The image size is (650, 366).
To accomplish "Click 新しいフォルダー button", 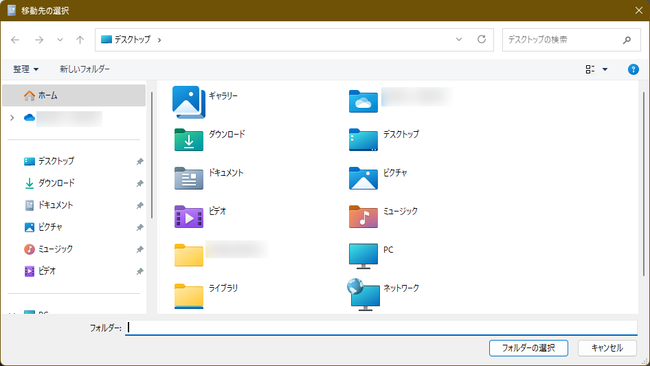I will pos(85,69).
